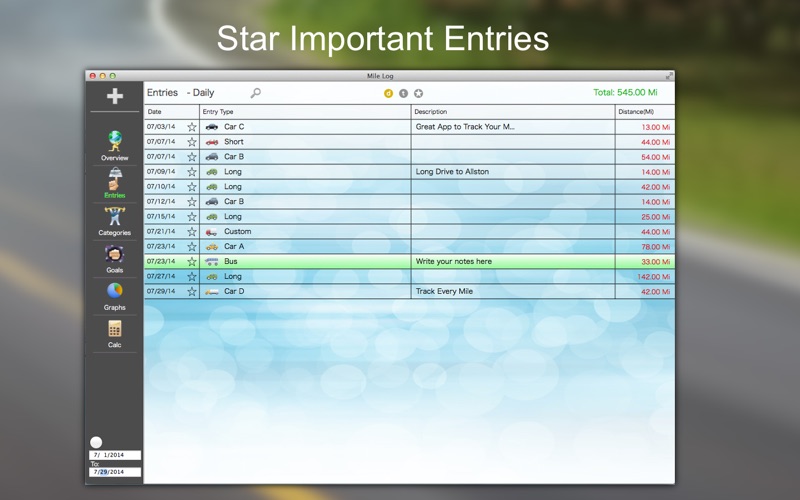
Task: Star the 07/09/14 Long entry
Action: pos(192,171)
